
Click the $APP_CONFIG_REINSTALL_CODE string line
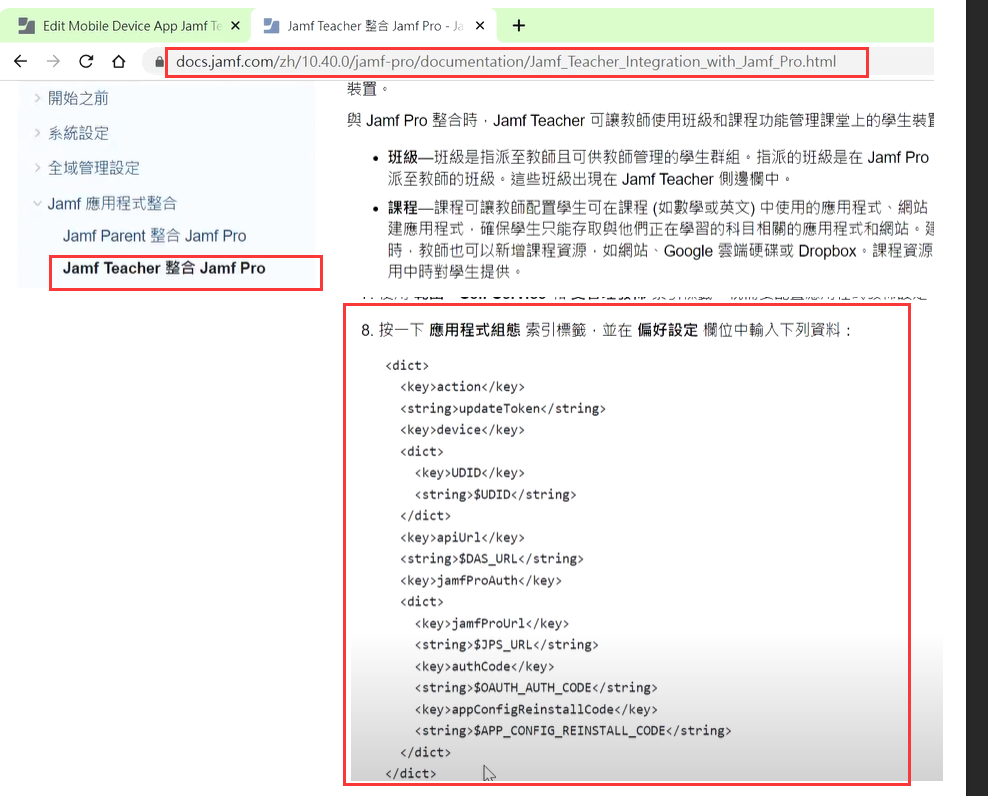pos(573,730)
